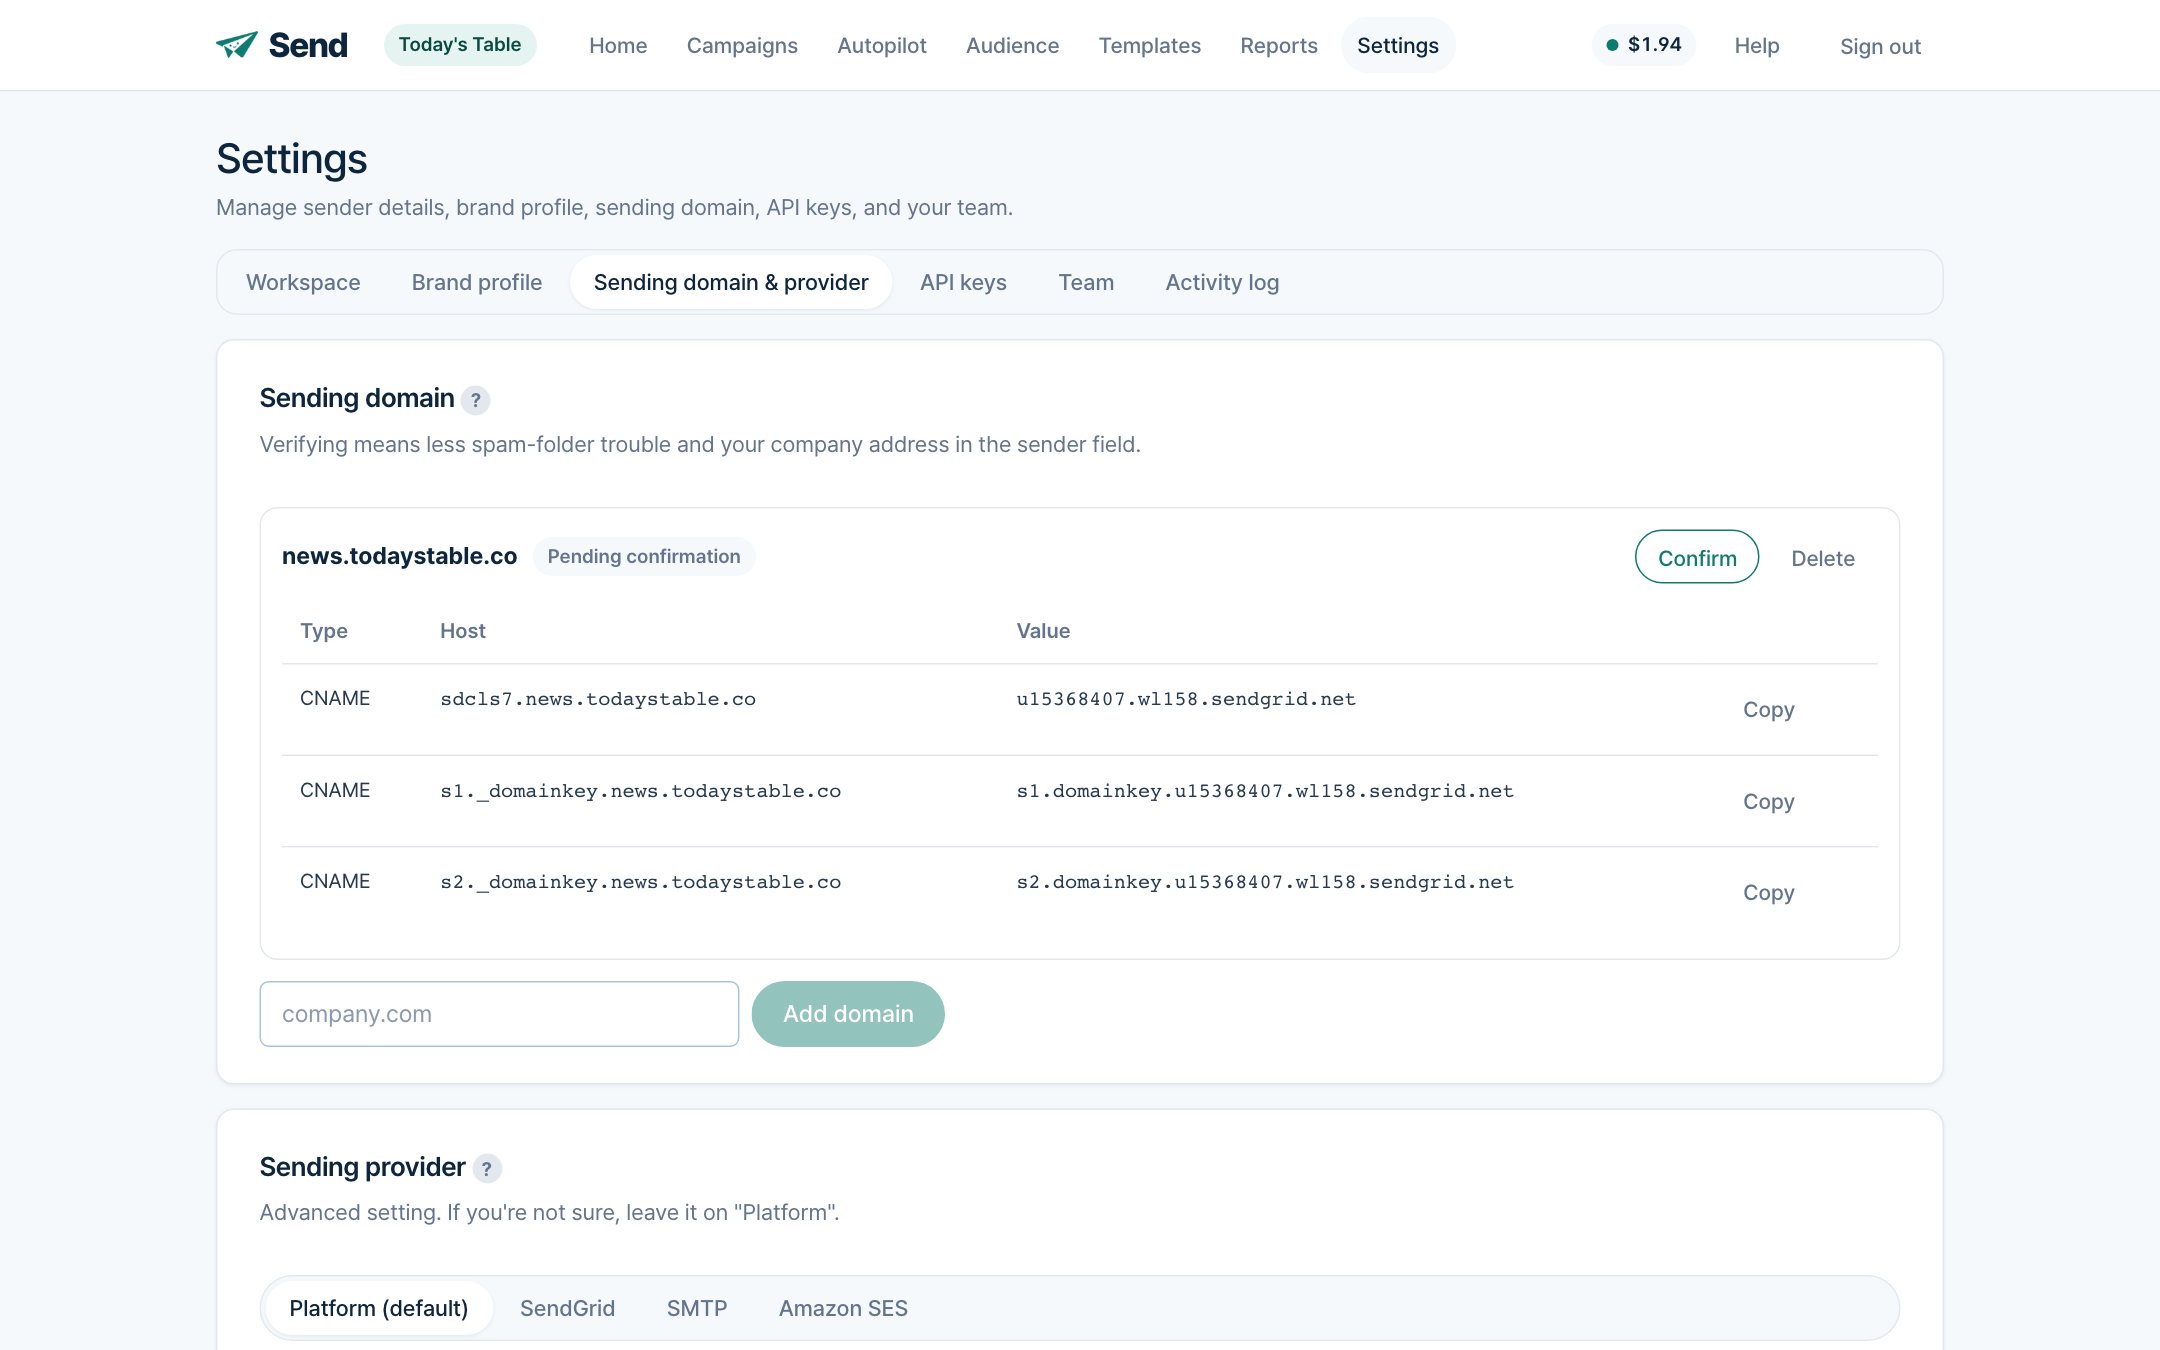
Task: Click the Add domain button
Action: (848, 1014)
